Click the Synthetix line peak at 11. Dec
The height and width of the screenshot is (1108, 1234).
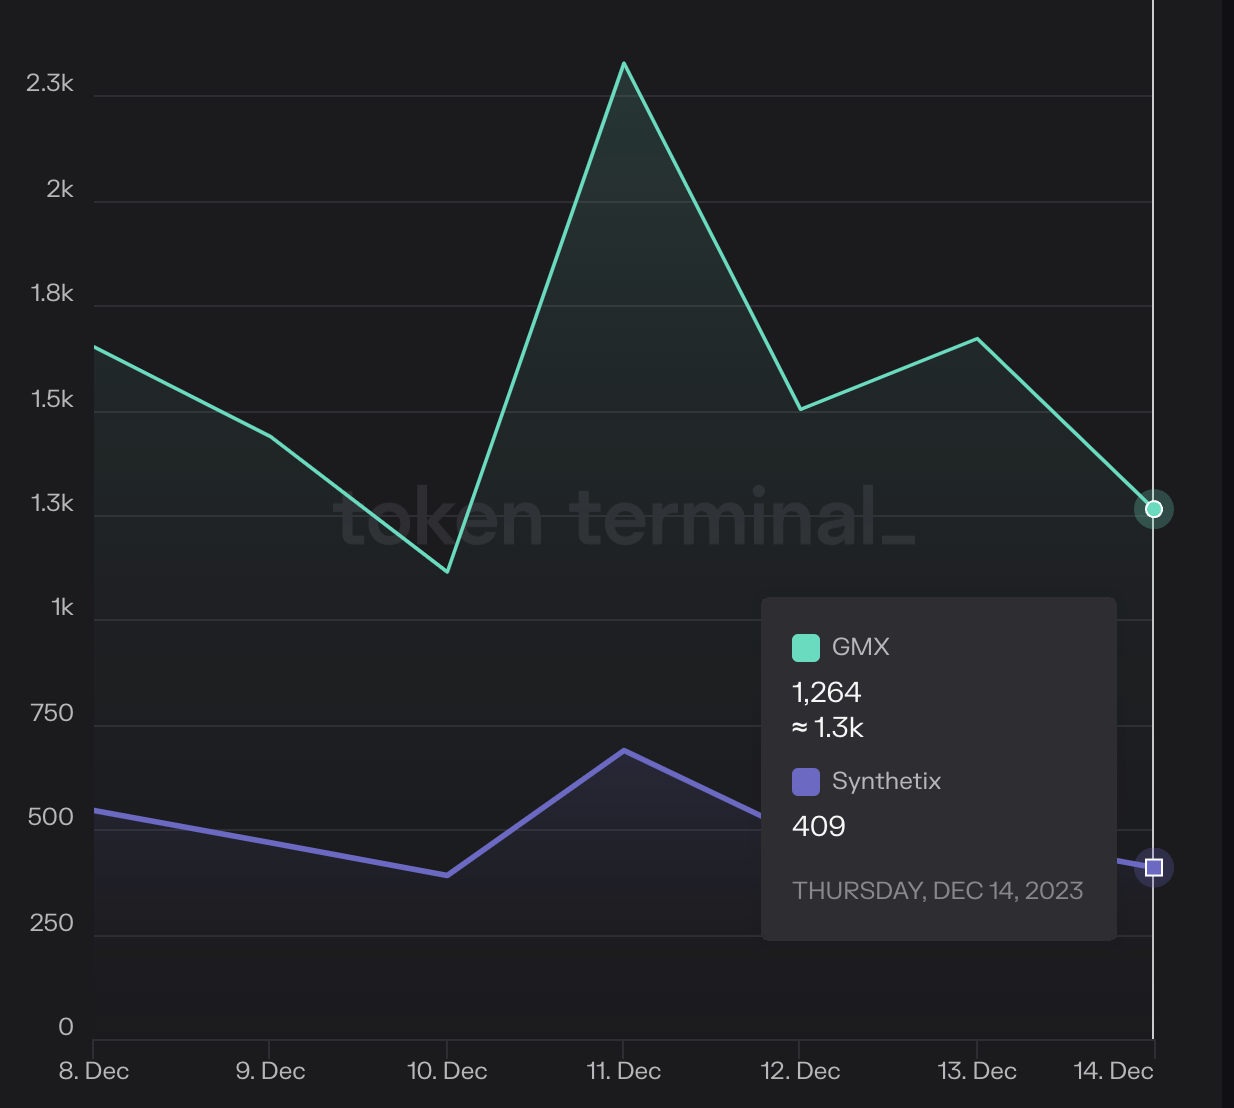pyautogui.click(x=624, y=750)
